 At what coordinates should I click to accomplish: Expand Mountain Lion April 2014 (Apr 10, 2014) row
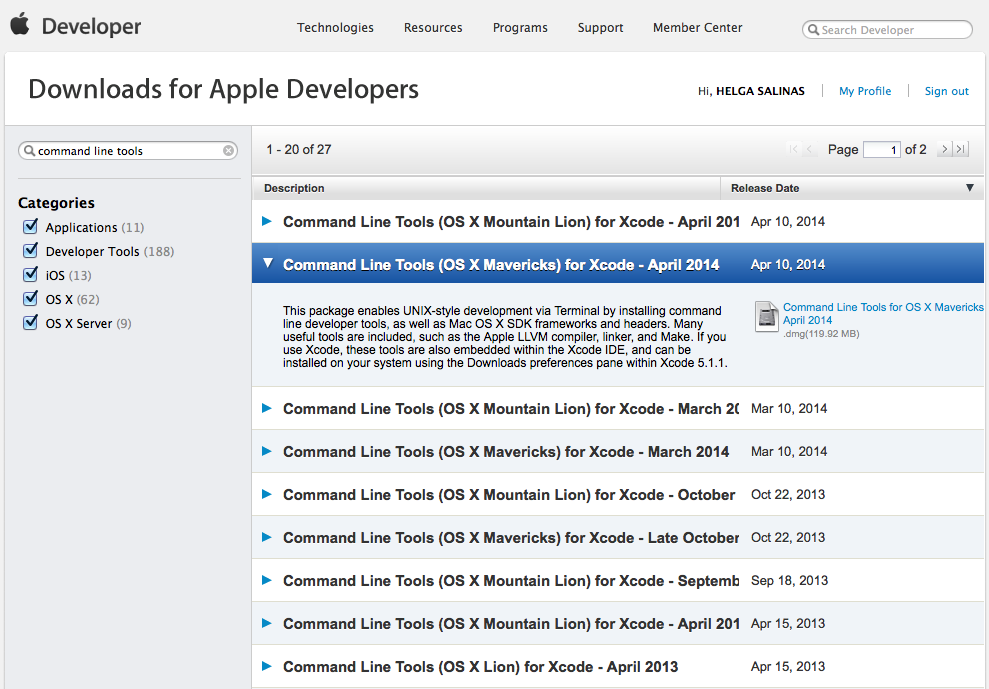tap(267, 221)
